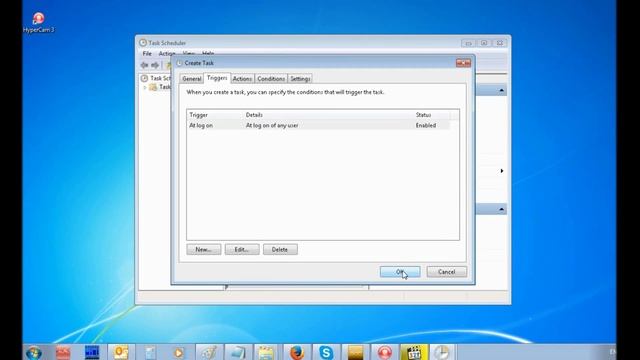Switch to the Settings tab
This screenshot has width=640, height=360.
tap(300, 79)
